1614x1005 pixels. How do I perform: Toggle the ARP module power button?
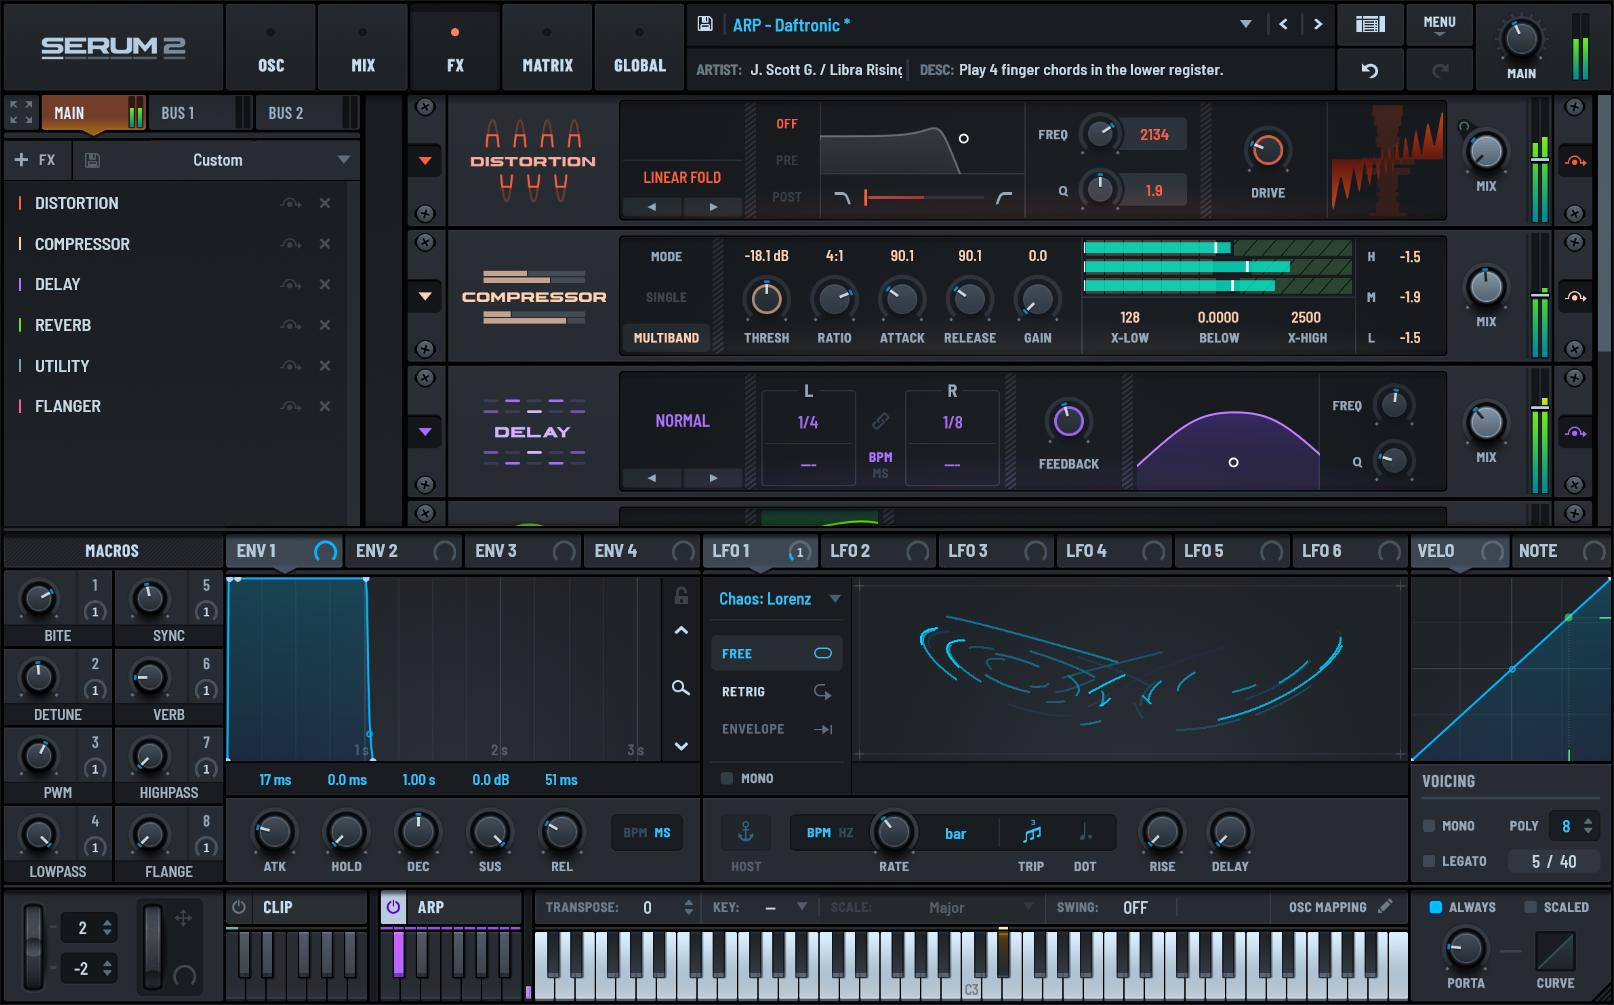click(393, 907)
